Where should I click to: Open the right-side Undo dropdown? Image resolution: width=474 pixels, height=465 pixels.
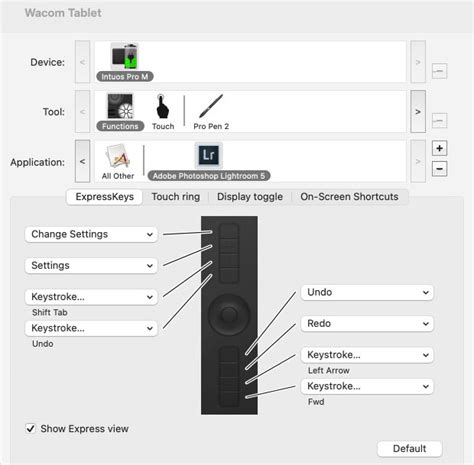click(367, 292)
